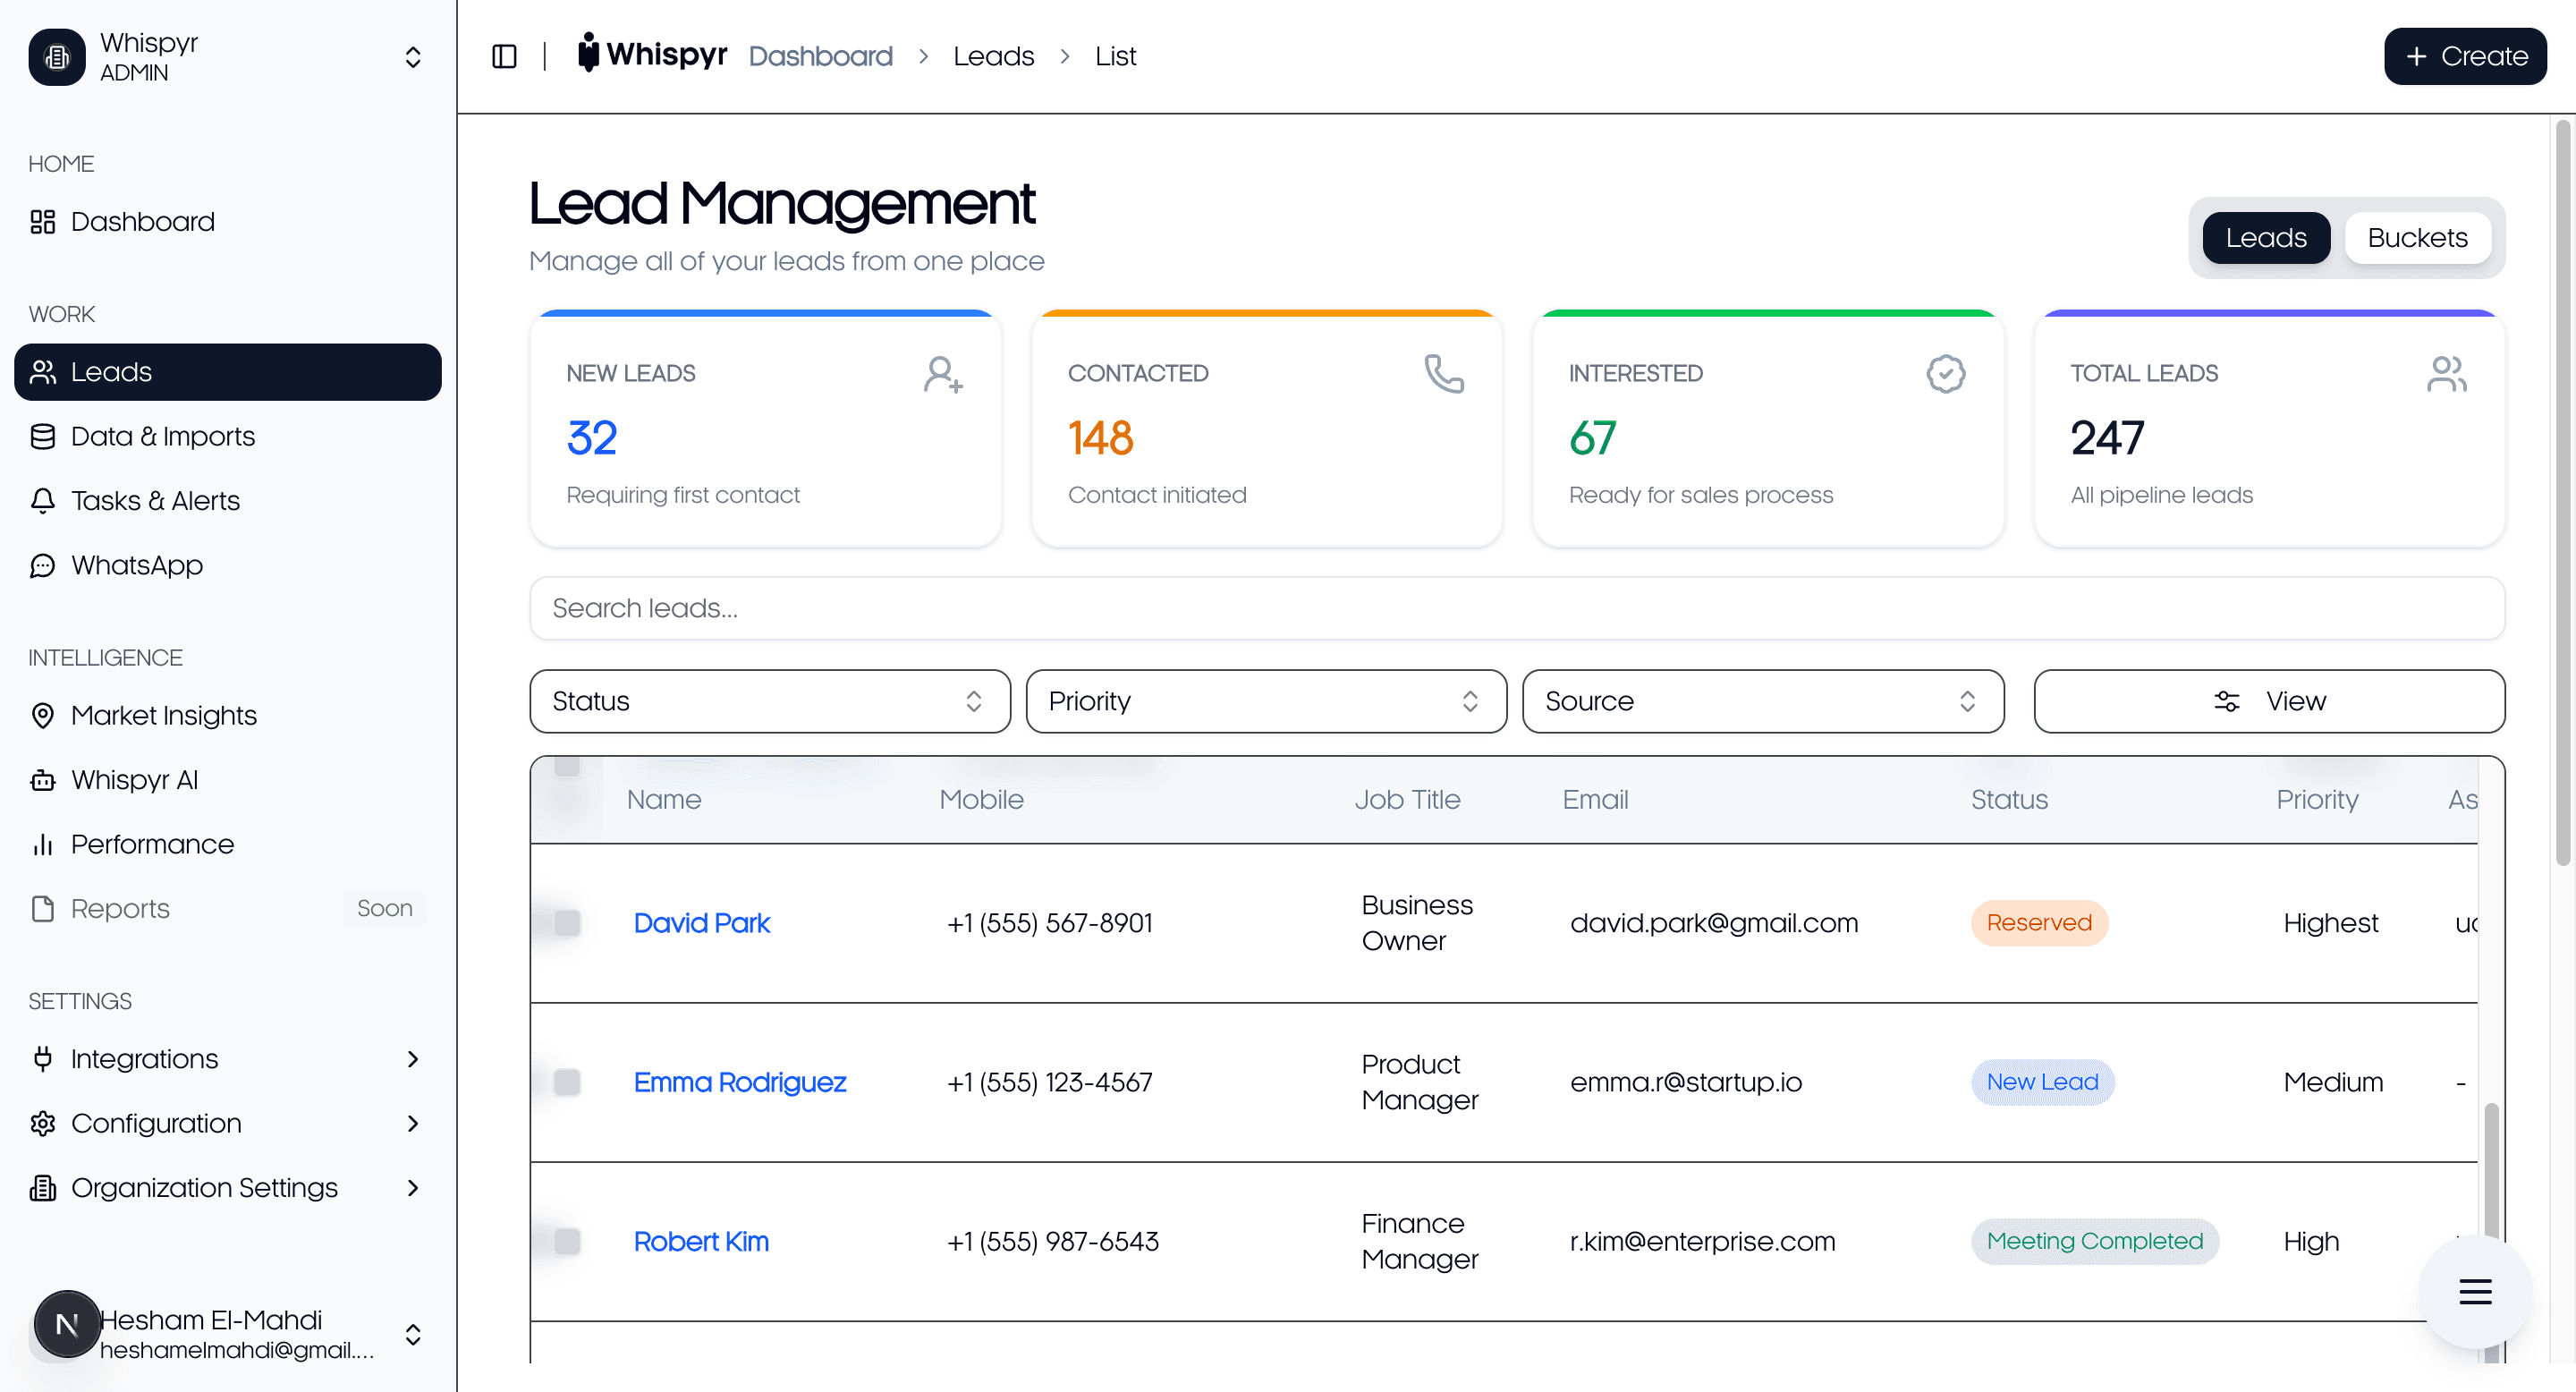Open Whispyr AI robot item
Viewport: 2576px width, 1392px height.
(134, 779)
